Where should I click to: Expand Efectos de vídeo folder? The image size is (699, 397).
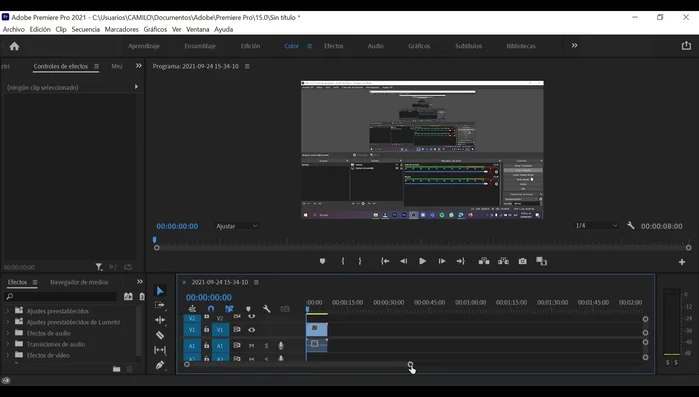point(8,355)
